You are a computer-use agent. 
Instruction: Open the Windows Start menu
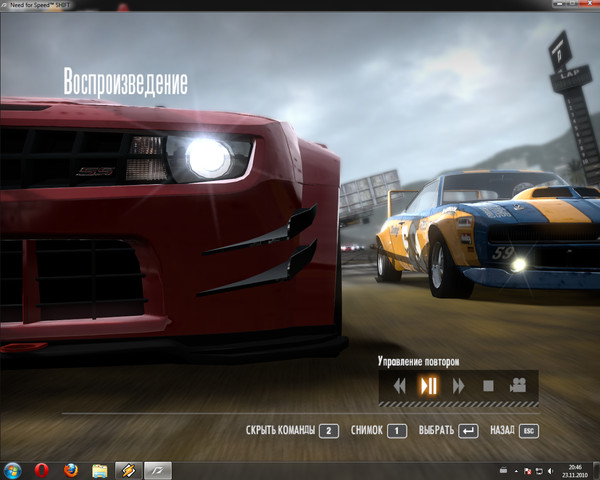coord(12,470)
